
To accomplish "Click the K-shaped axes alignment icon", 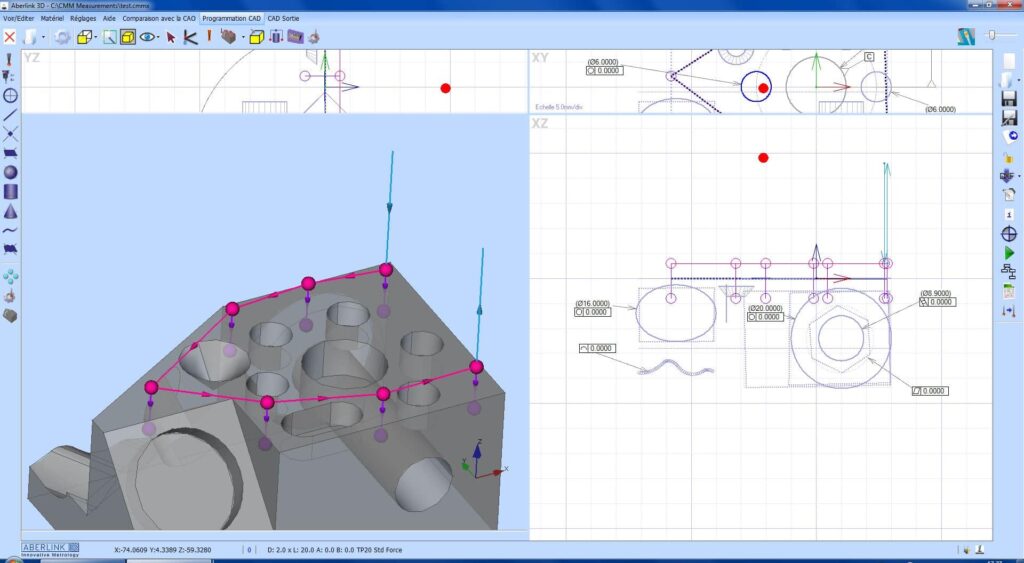I will (190, 37).
